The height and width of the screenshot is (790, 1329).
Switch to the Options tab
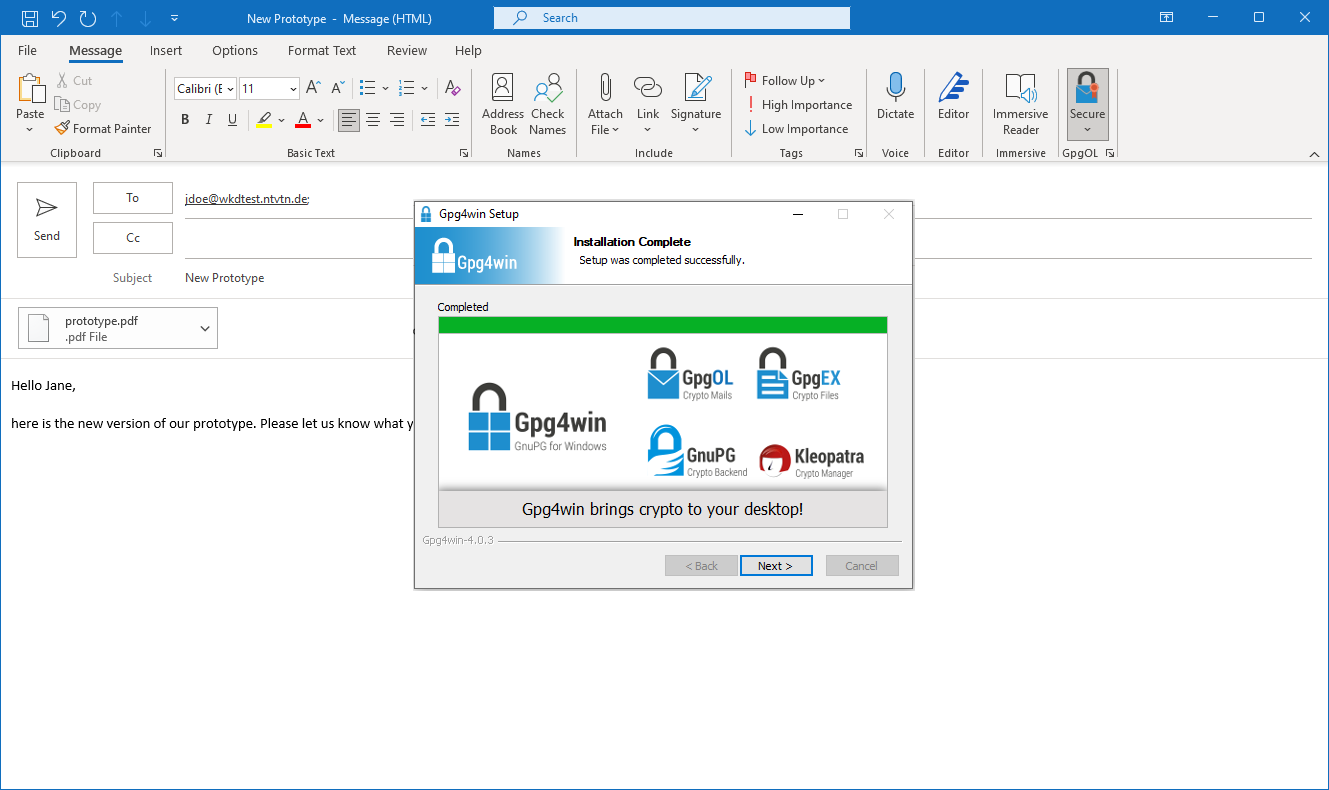pos(235,50)
